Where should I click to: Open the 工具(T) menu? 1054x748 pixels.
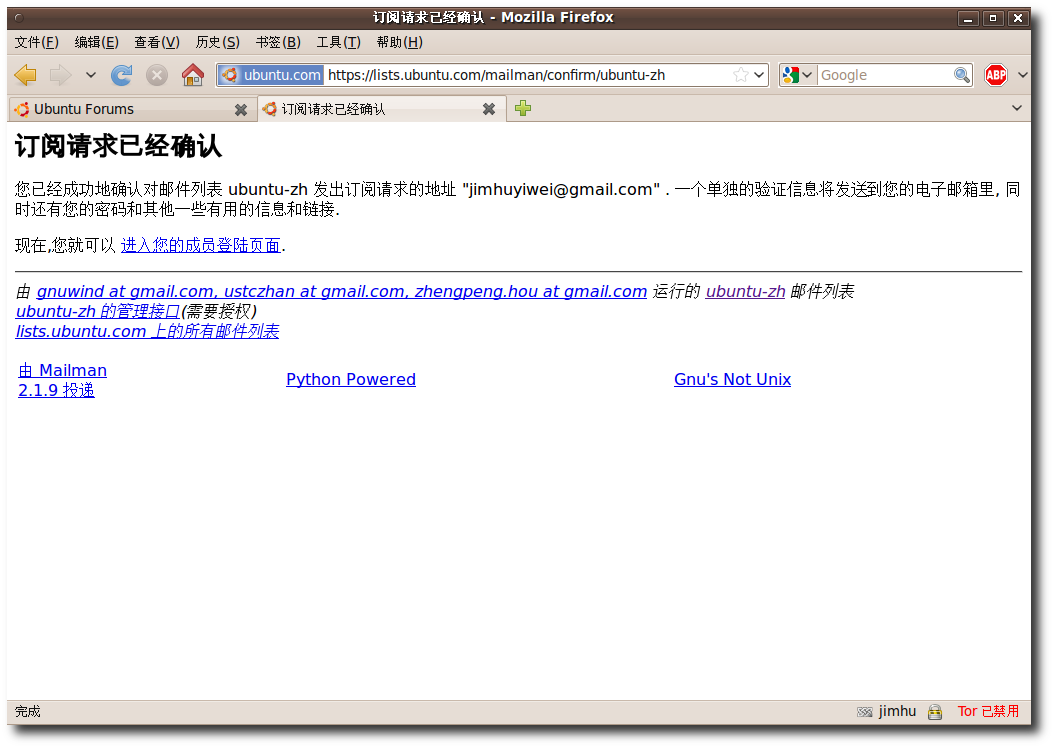tap(339, 42)
